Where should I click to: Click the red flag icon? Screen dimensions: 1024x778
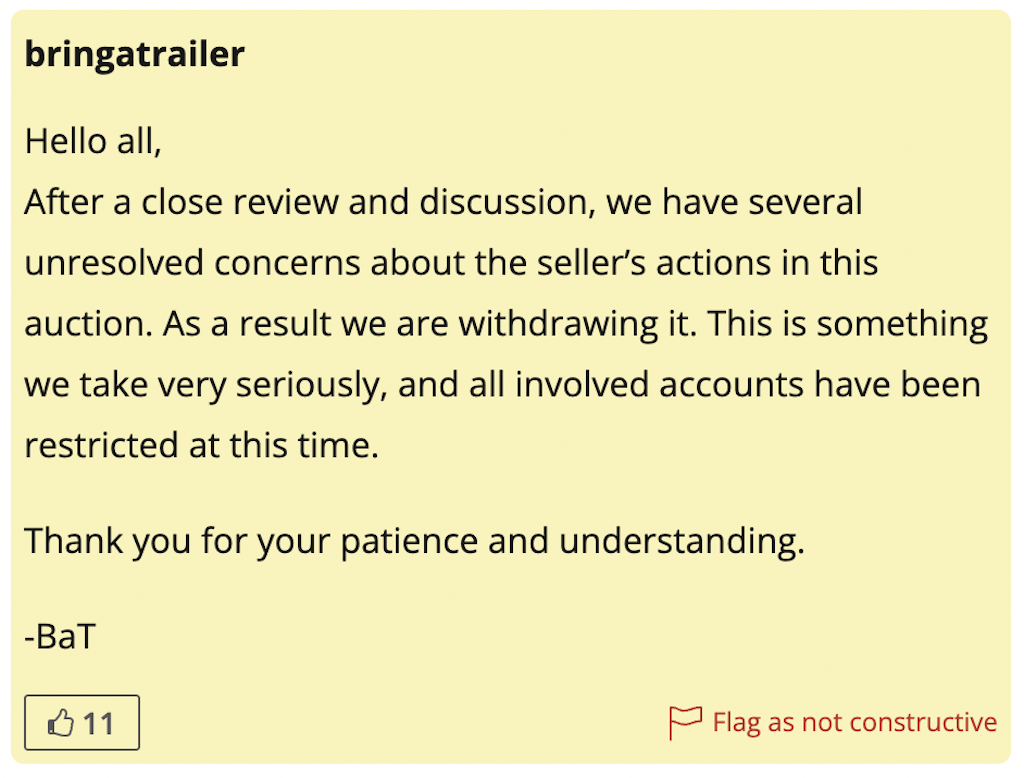point(685,722)
